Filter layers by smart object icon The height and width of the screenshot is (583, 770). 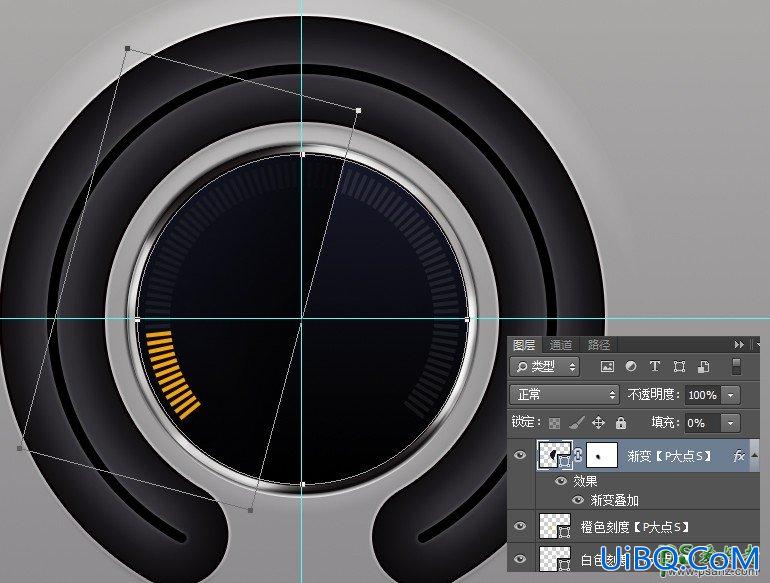click(x=703, y=366)
